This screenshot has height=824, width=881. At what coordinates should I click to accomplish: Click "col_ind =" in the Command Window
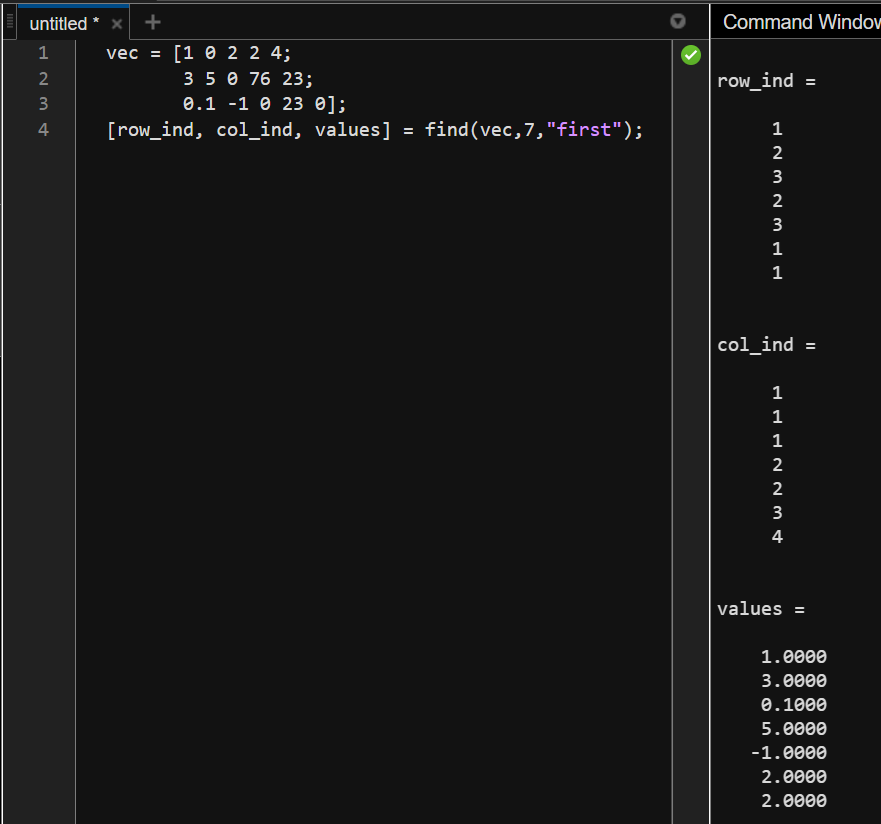coord(766,345)
